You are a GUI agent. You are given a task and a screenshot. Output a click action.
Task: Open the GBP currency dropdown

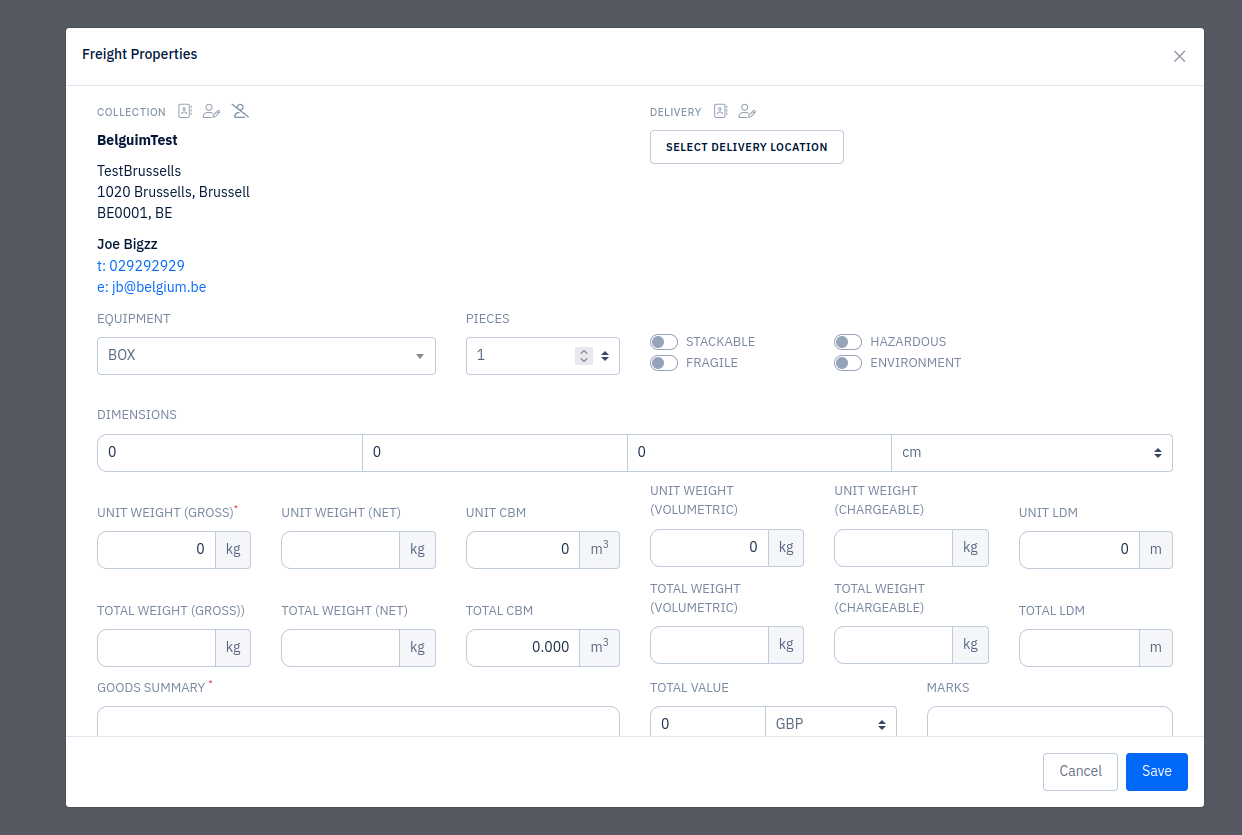click(x=830, y=724)
